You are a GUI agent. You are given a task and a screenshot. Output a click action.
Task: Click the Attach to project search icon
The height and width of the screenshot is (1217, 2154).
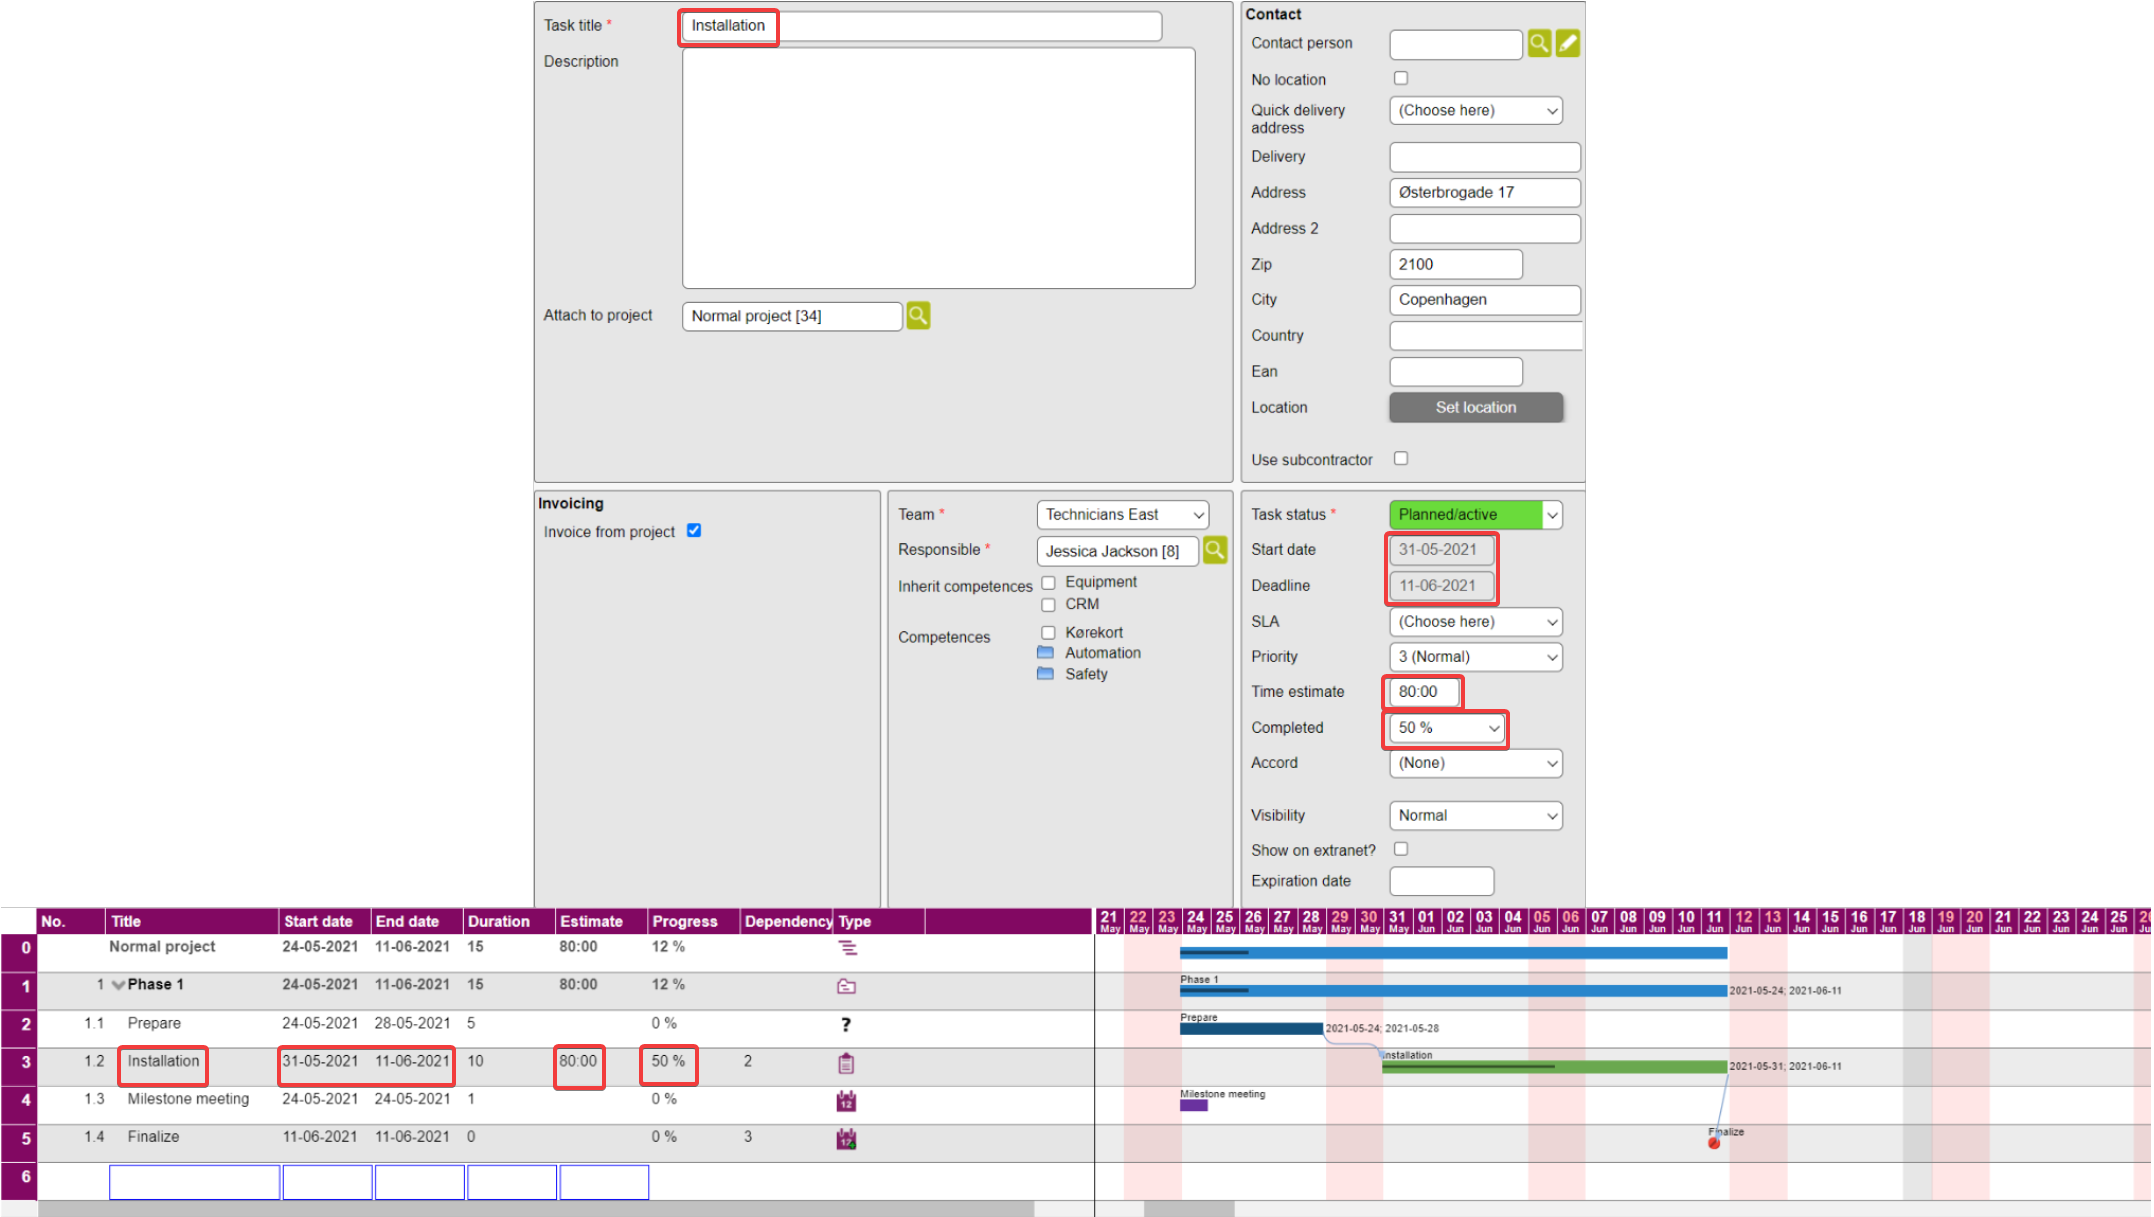918,316
